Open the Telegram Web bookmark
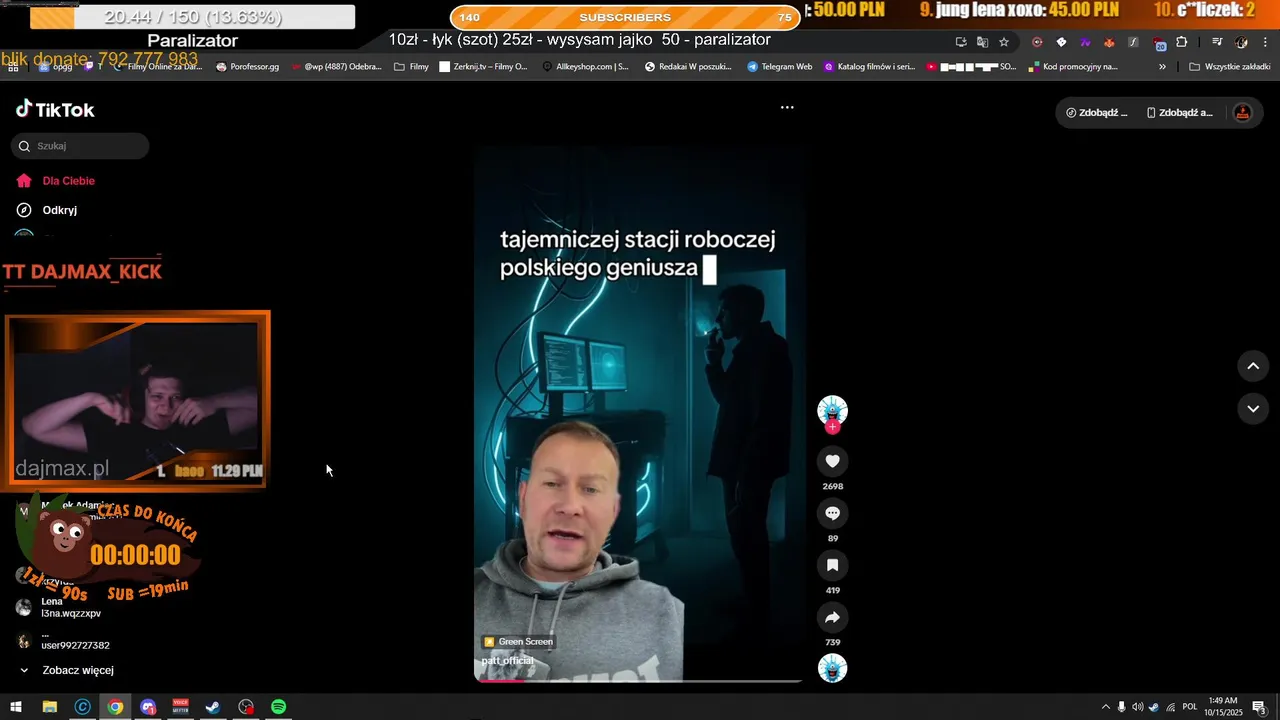Screen dimensions: 1280x720 tap(779, 67)
